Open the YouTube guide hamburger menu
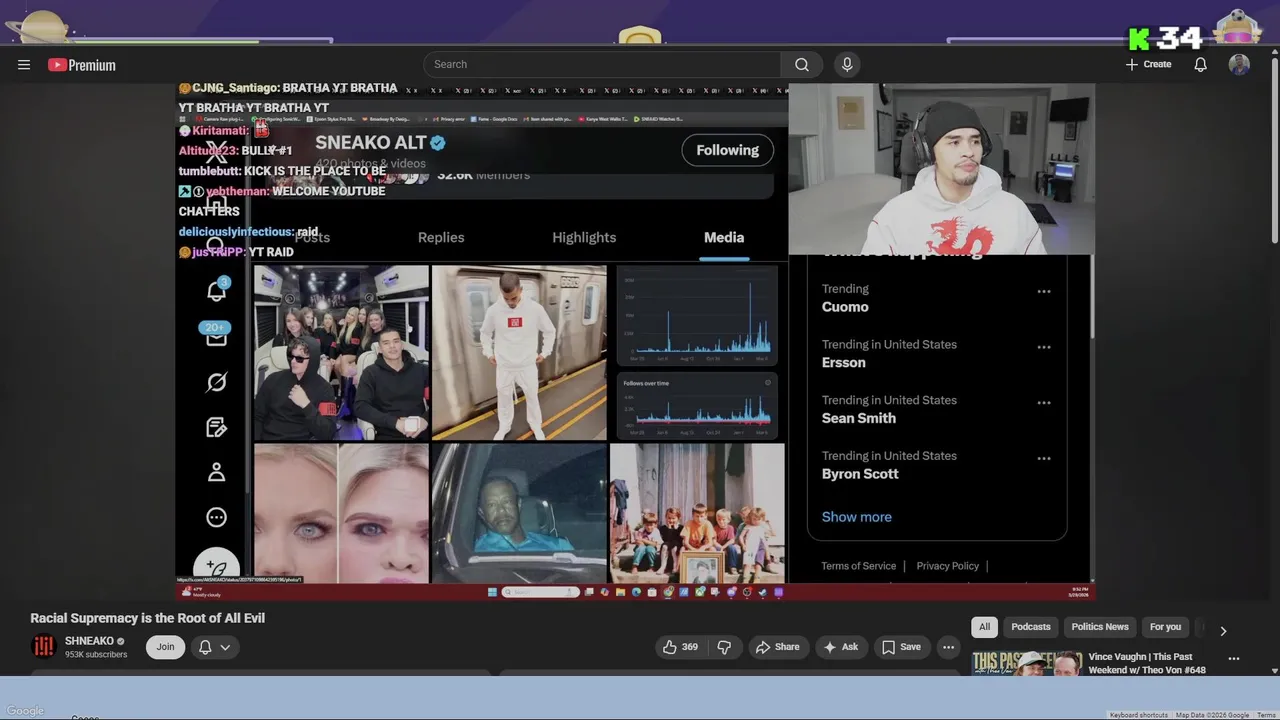The image size is (1280, 720). tap(24, 65)
